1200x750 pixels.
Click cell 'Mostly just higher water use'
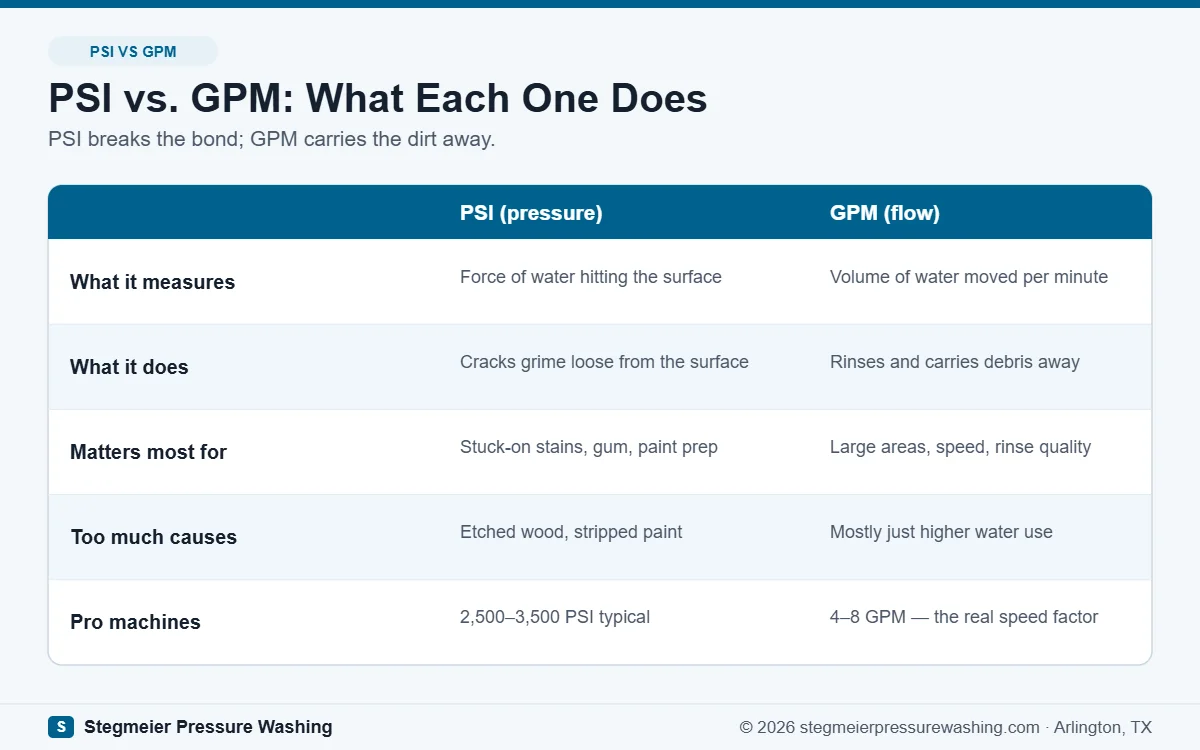point(941,532)
